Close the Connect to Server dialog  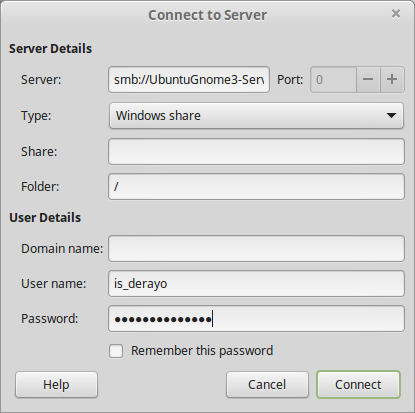(396, 14)
